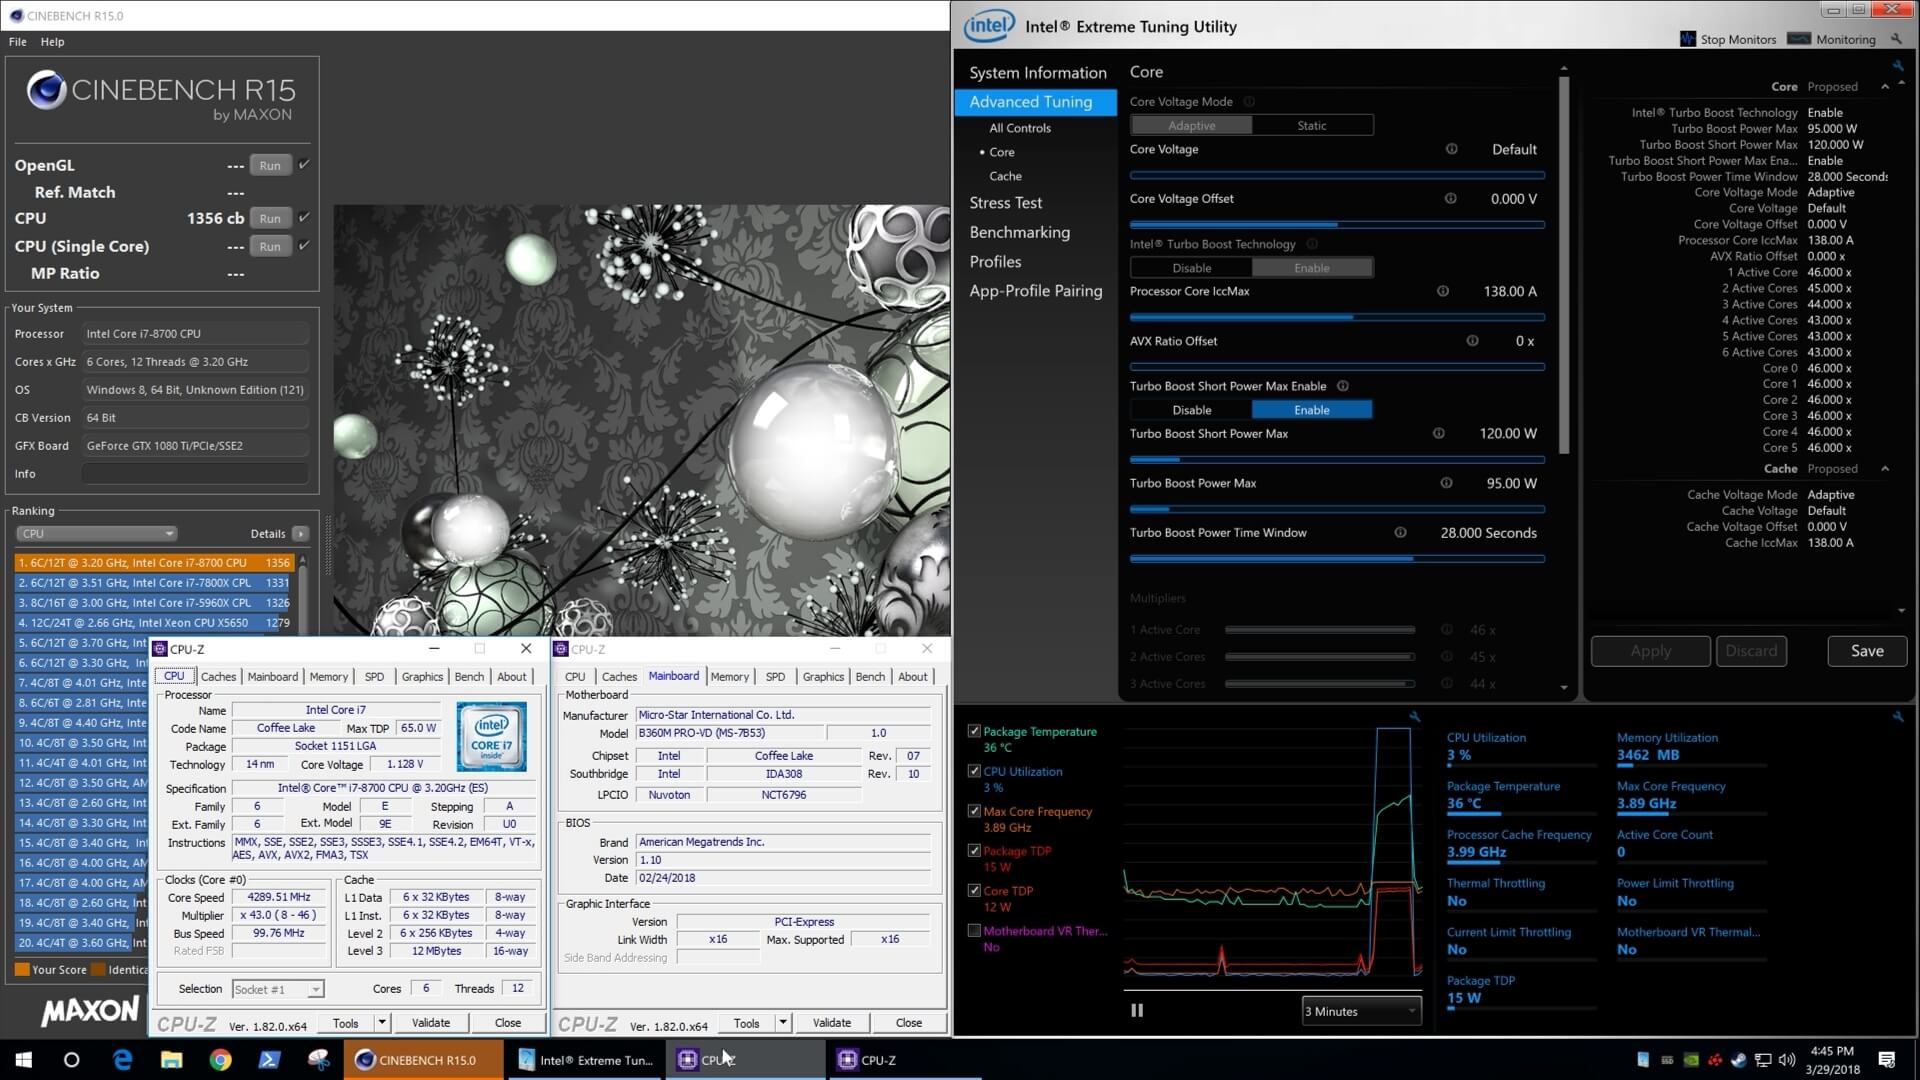The width and height of the screenshot is (1920, 1080).
Task: Open XTU settings wrench in title bar
Action: (x=1896, y=39)
